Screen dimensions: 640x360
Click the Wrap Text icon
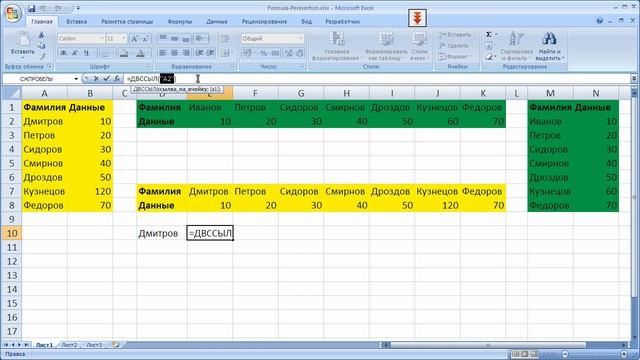(225, 38)
